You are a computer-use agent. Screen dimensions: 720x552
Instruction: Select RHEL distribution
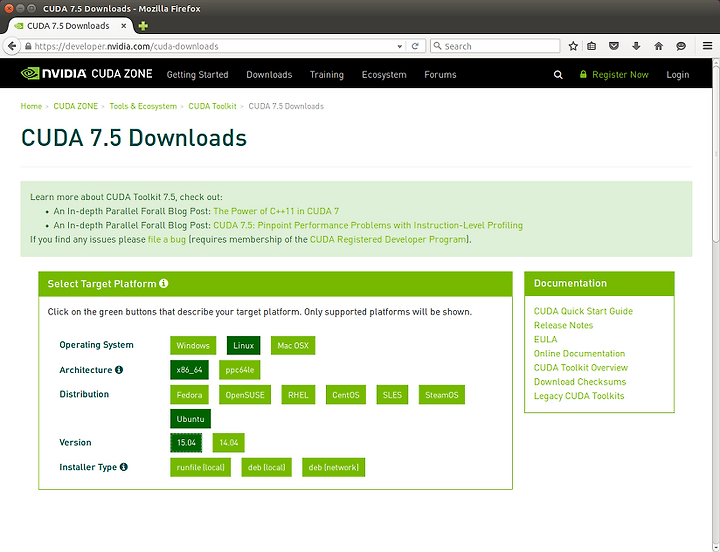pyautogui.click(x=298, y=394)
